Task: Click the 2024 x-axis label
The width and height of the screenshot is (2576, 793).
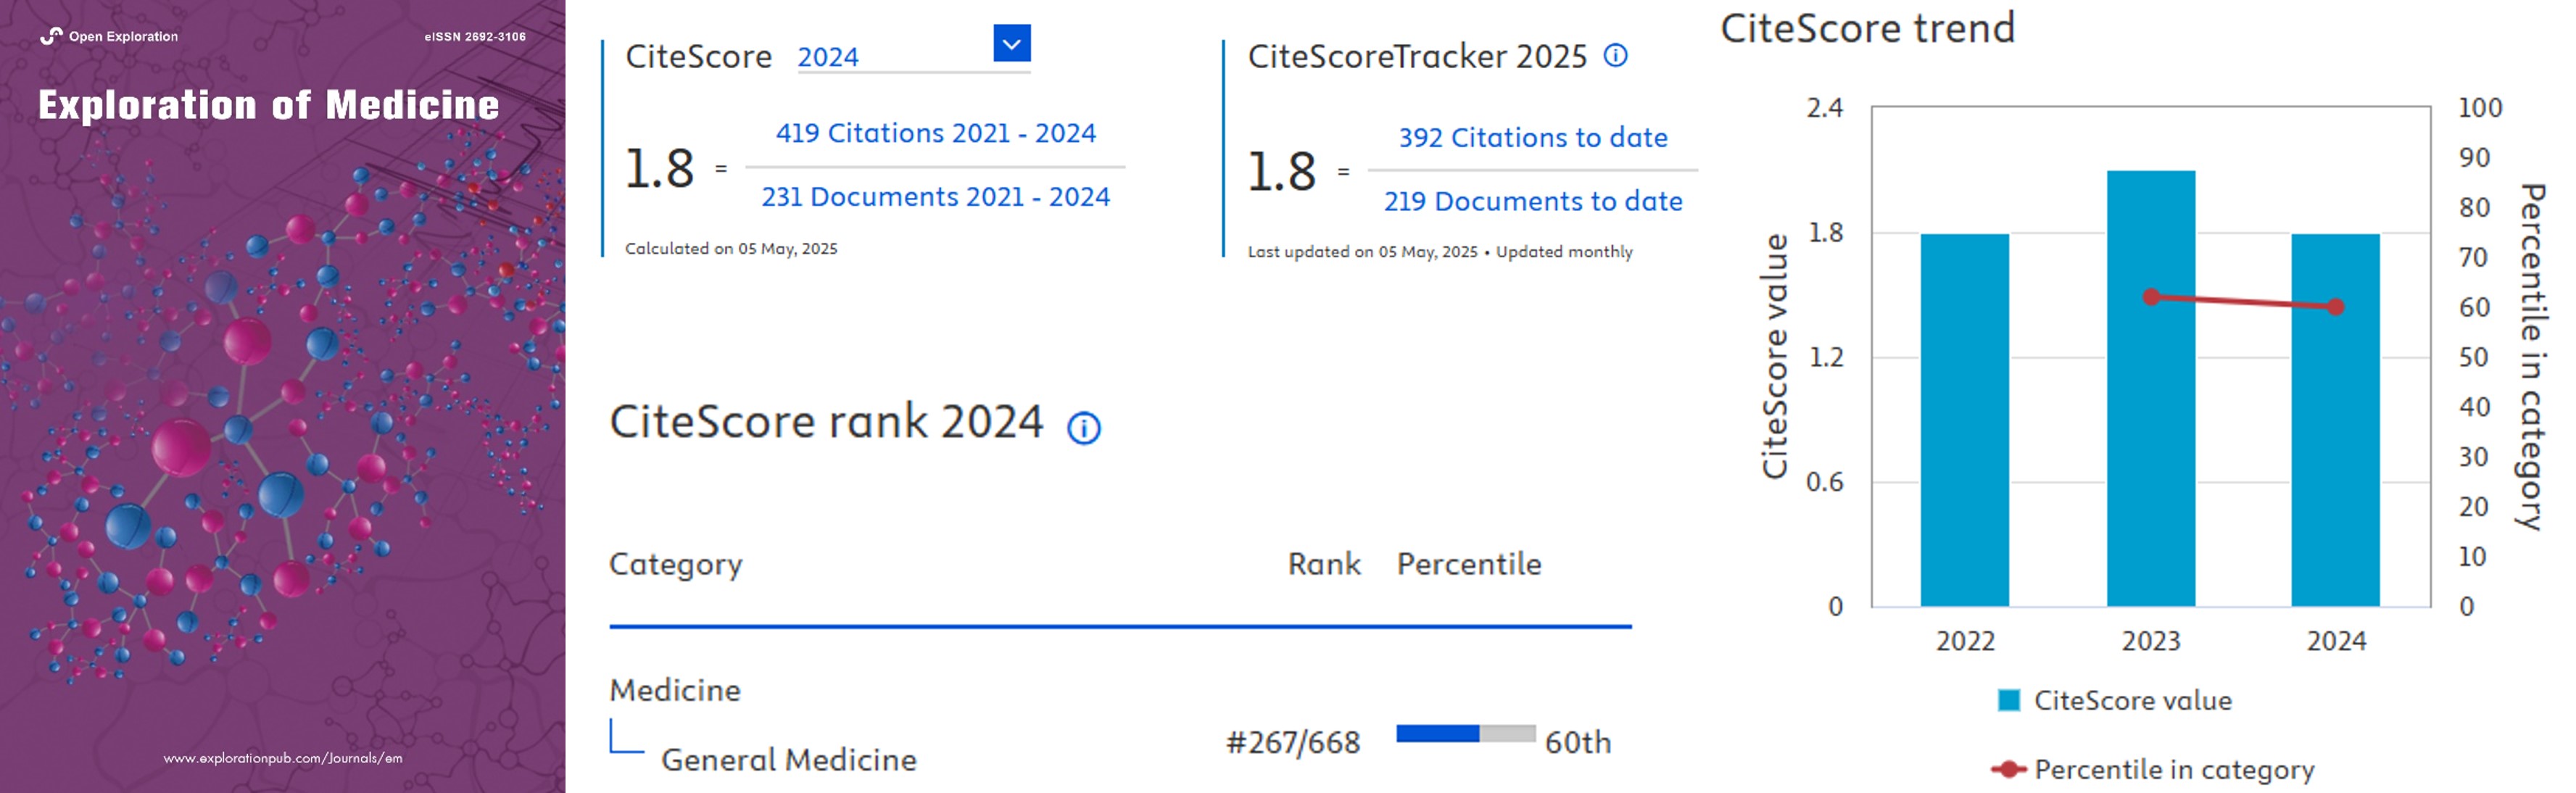Action: [2336, 641]
